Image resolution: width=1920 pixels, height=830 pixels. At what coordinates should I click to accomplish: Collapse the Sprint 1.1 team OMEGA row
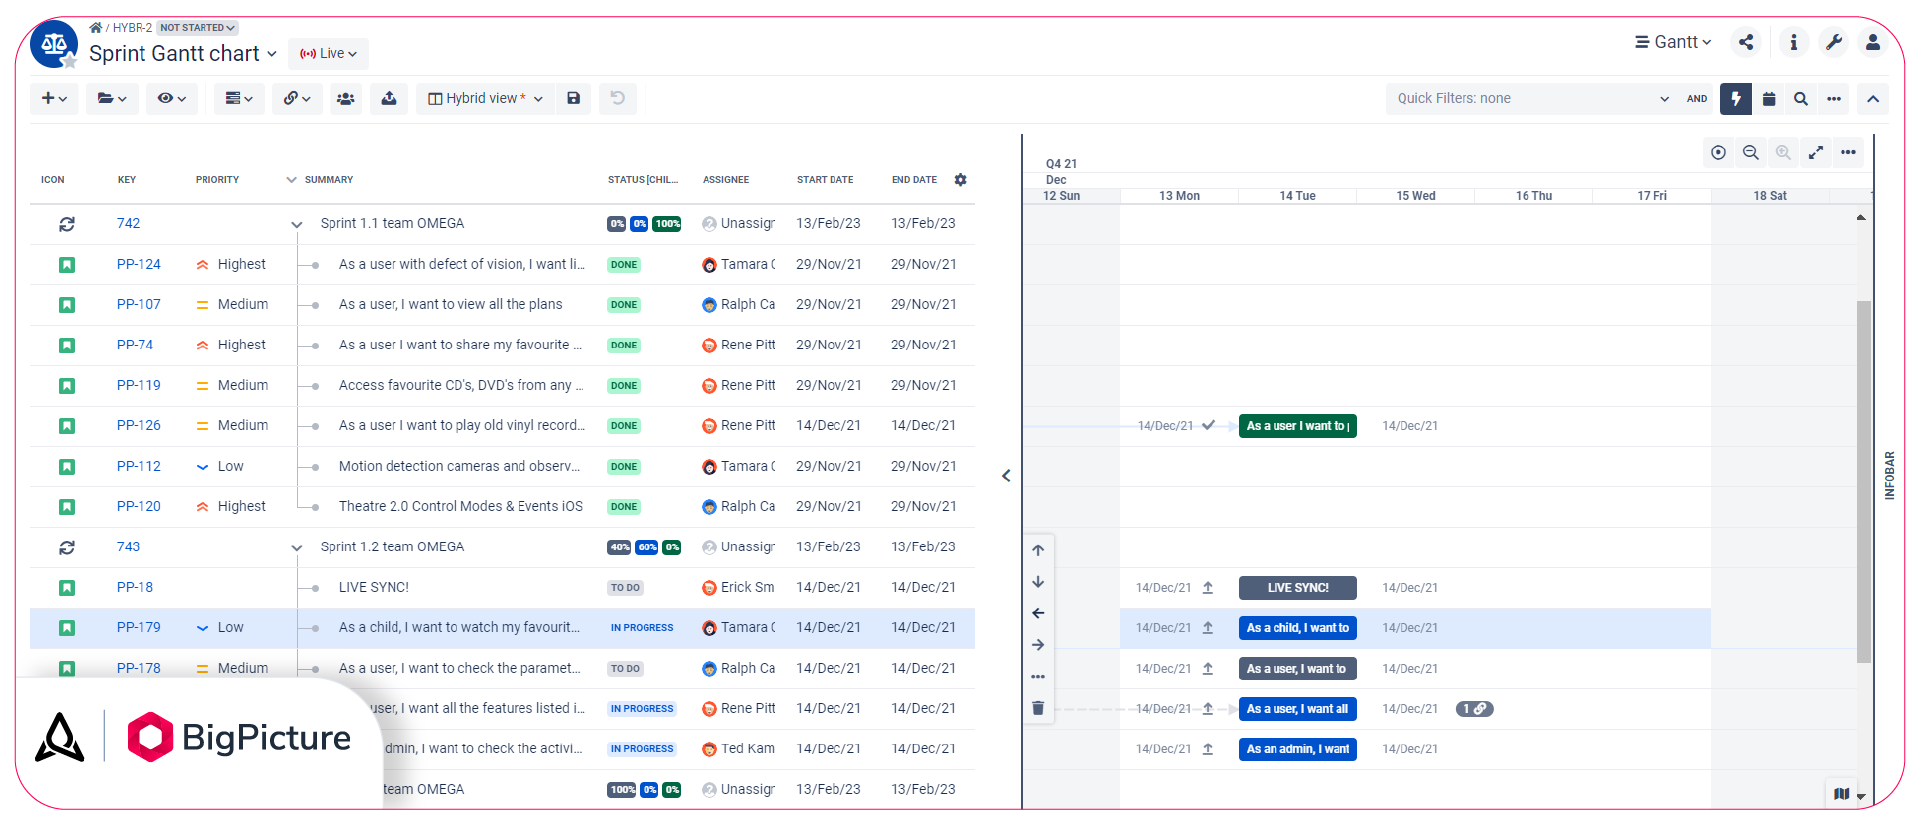(x=297, y=224)
